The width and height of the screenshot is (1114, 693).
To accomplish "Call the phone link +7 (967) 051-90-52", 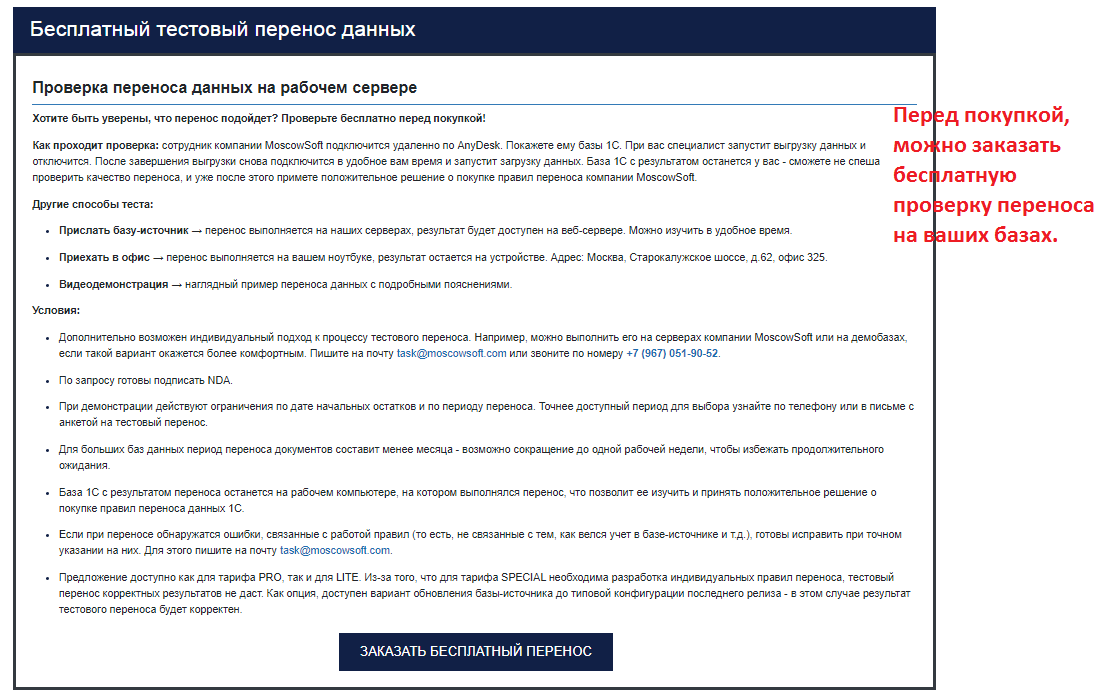I will coord(672,353).
